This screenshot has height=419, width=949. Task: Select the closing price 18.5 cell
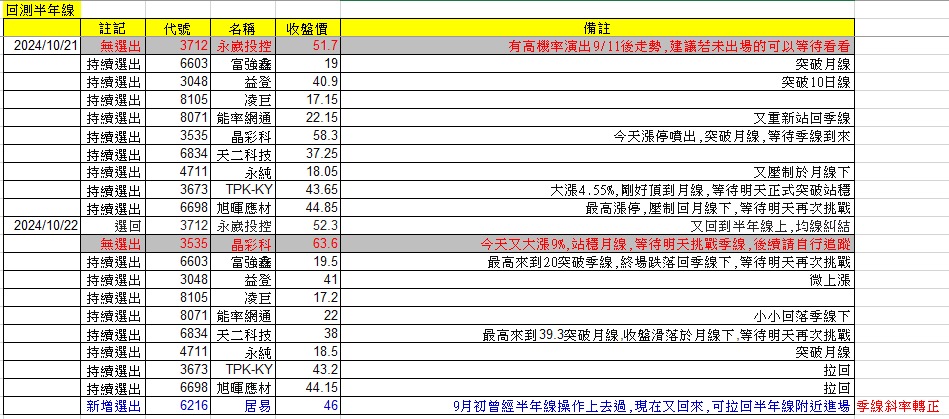pyautogui.click(x=308, y=352)
